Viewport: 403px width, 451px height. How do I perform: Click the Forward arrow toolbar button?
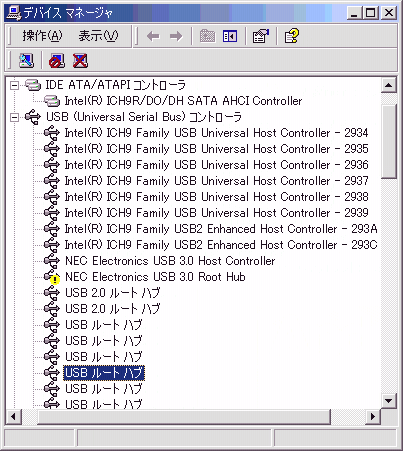pyautogui.click(x=176, y=36)
